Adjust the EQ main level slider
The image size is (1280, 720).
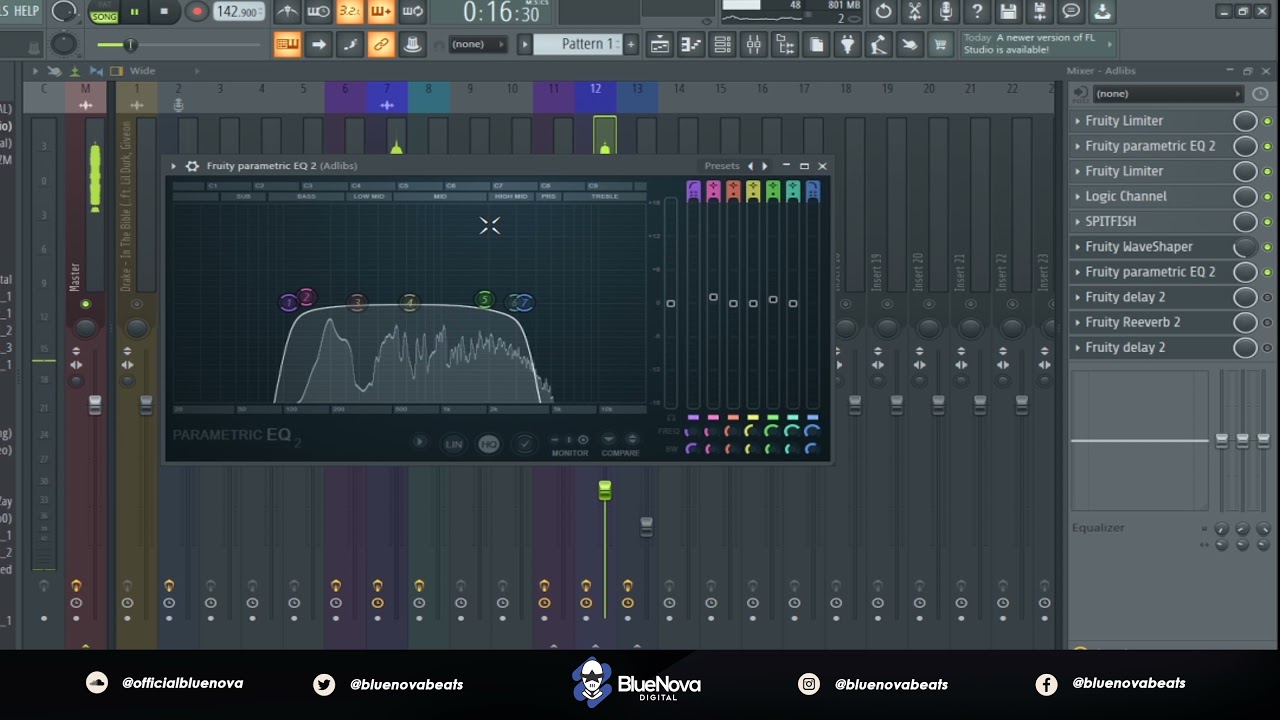click(671, 303)
